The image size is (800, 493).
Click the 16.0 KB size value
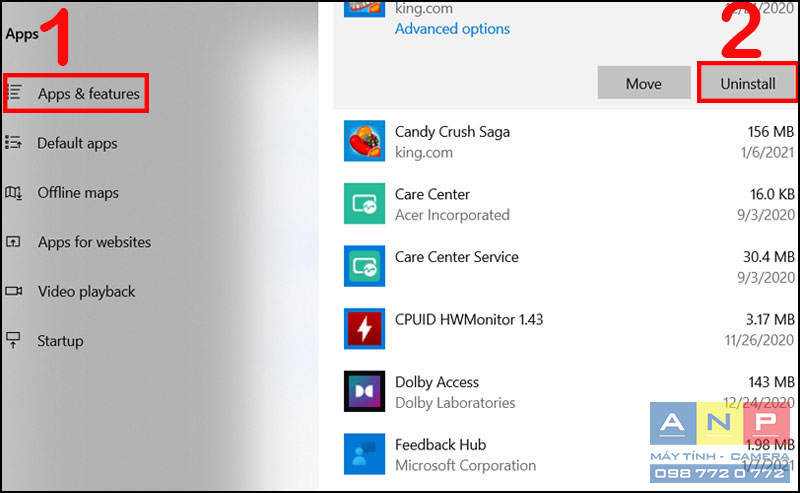(x=772, y=194)
